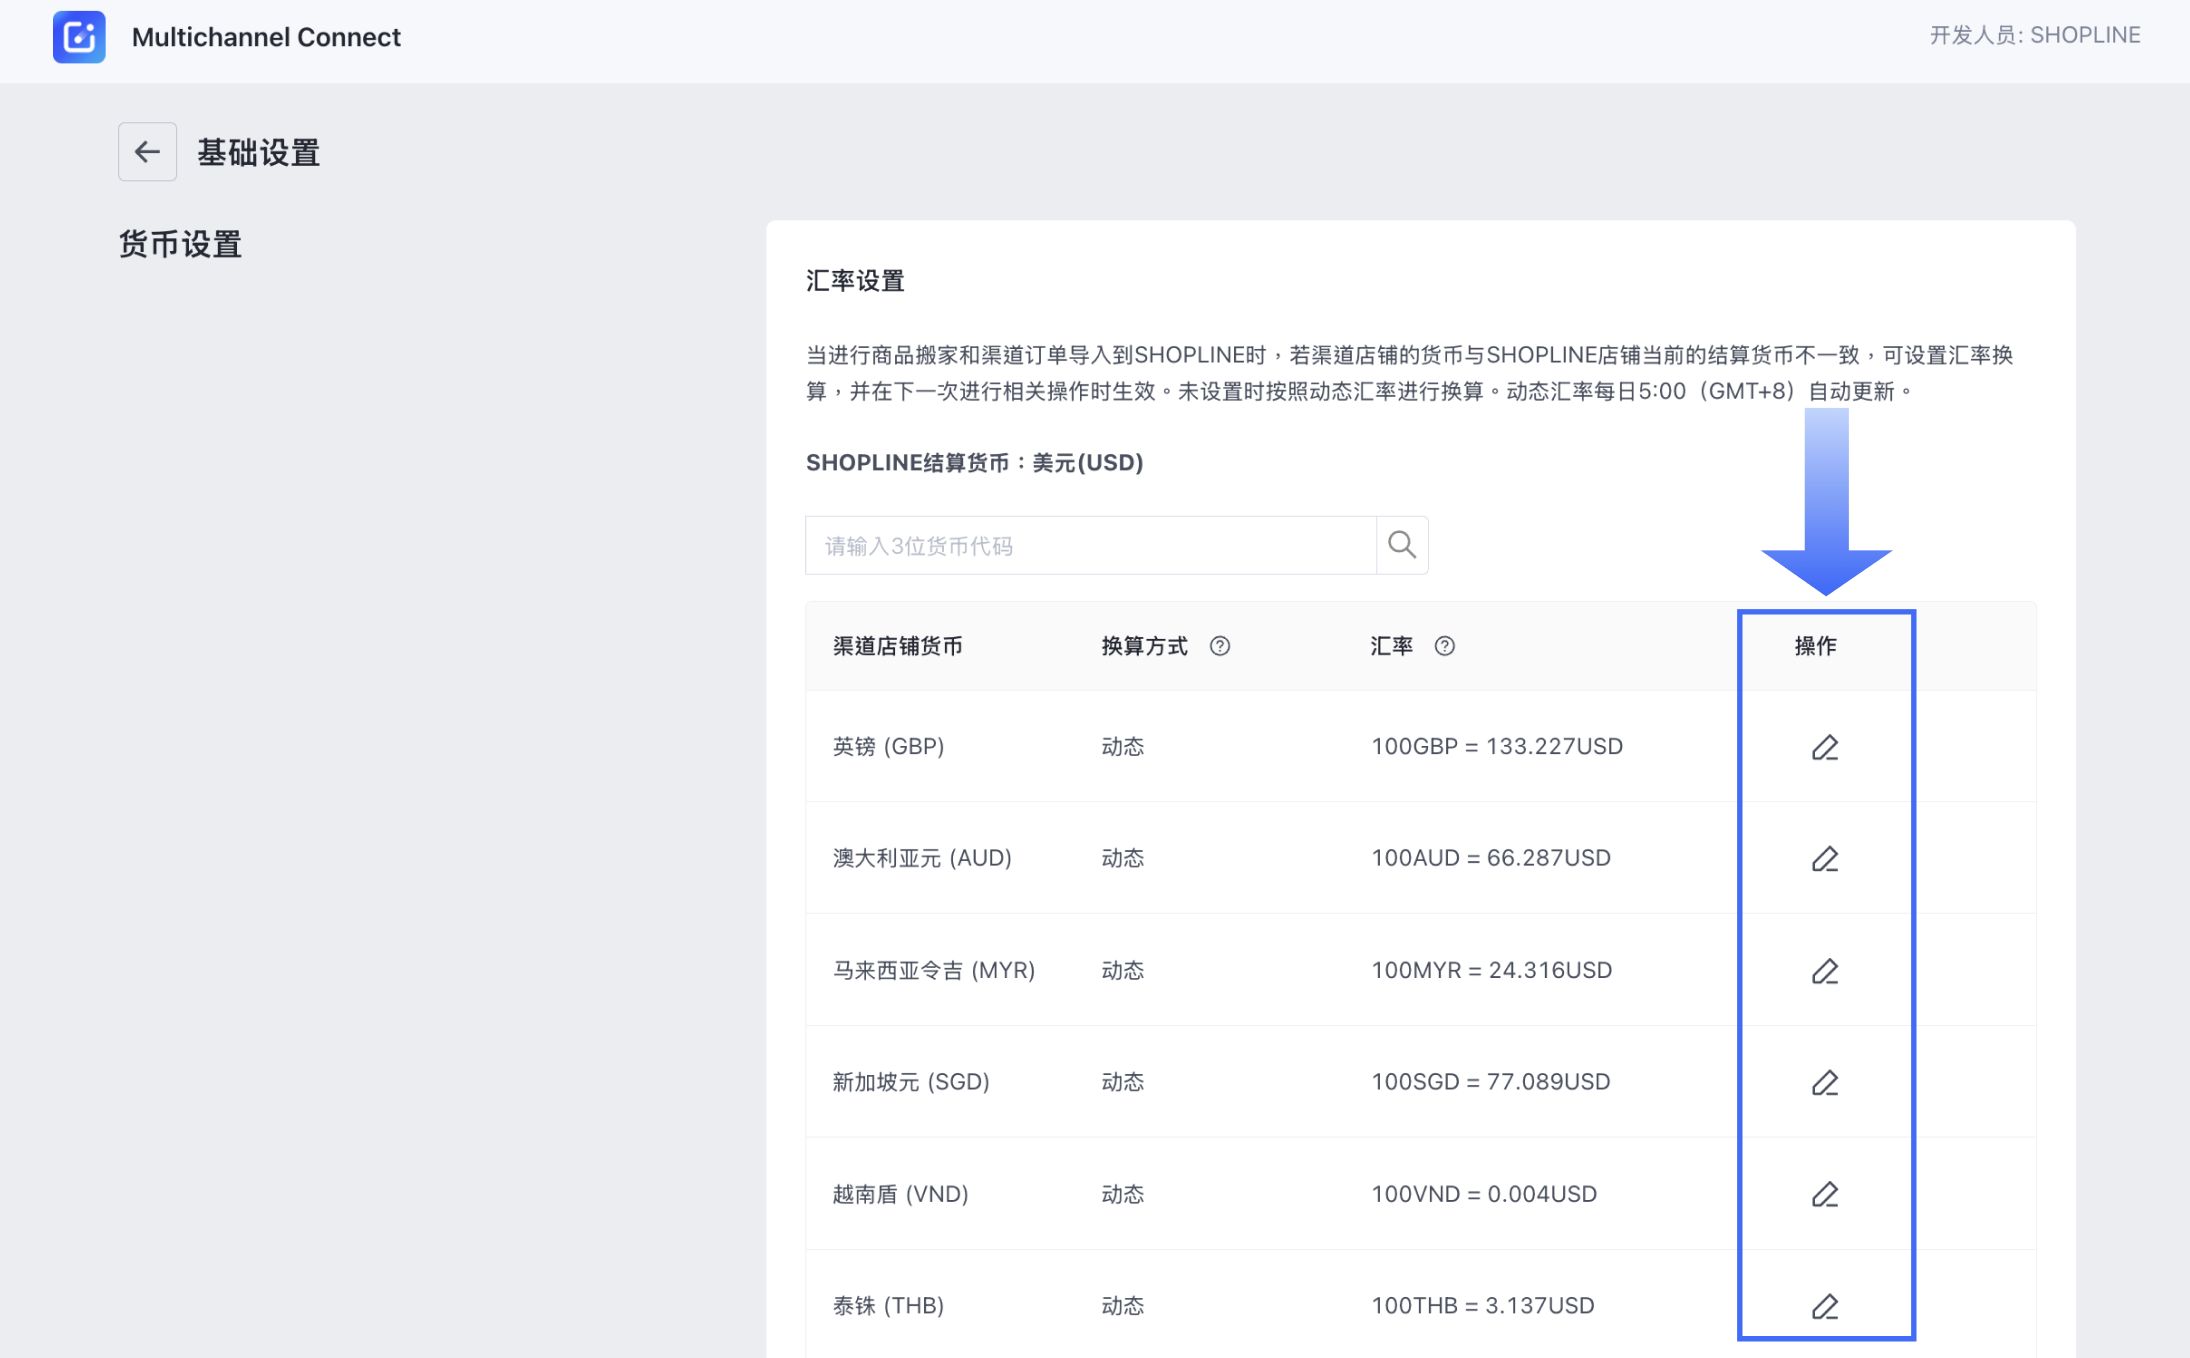This screenshot has width=2190, height=1358.
Task: Click the Multichannel Connect title text
Action: [x=266, y=37]
